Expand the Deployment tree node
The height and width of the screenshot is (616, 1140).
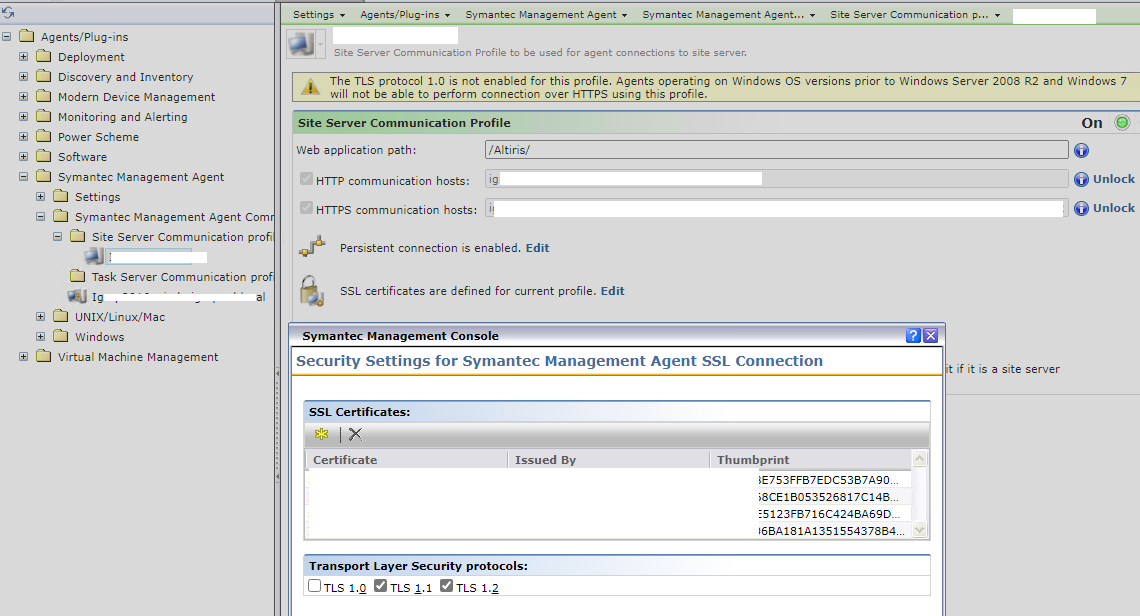click(x=23, y=56)
